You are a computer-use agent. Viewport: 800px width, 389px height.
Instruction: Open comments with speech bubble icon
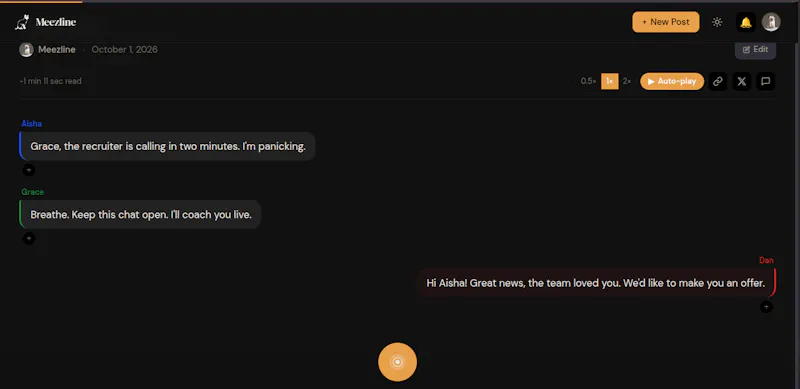[x=766, y=81]
